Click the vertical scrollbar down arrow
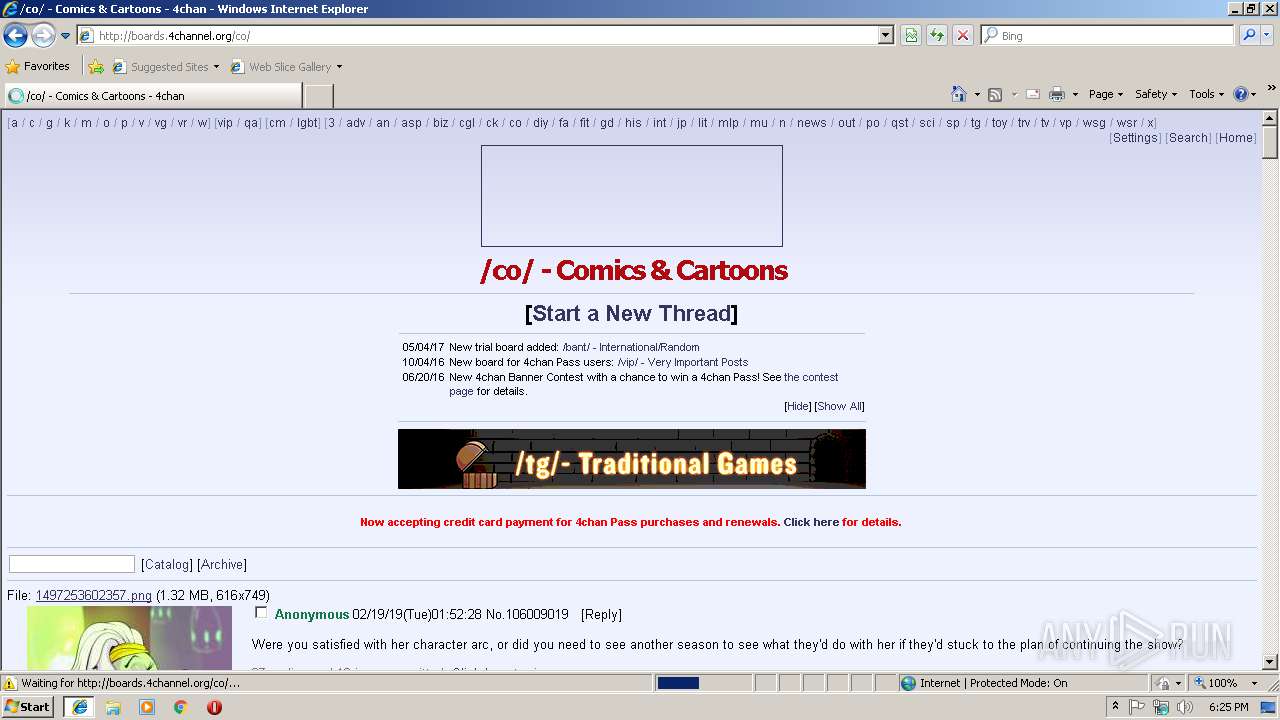 pyautogui.click(x=1270, y=661)
